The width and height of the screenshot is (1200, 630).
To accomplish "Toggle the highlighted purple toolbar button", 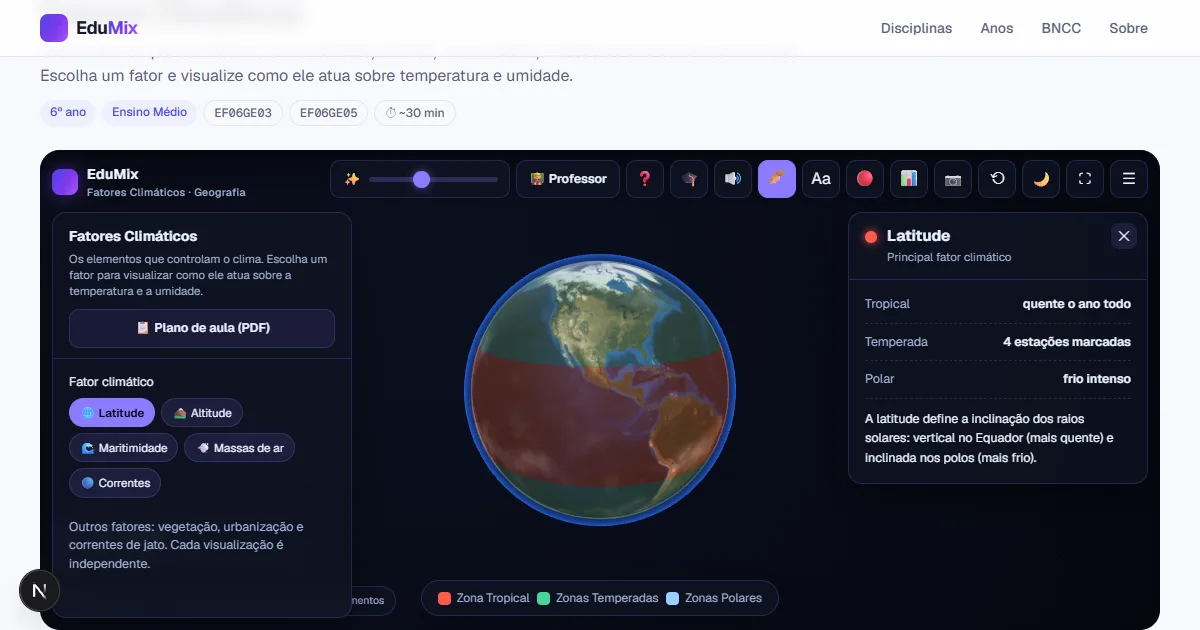I will pos(777,179).
